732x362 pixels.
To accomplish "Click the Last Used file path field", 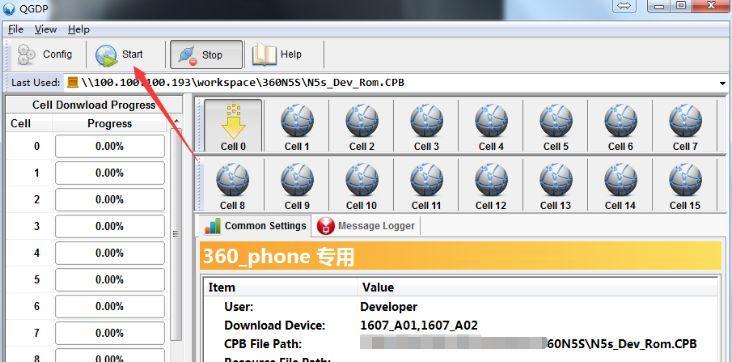I will click(x=392, y=83).
